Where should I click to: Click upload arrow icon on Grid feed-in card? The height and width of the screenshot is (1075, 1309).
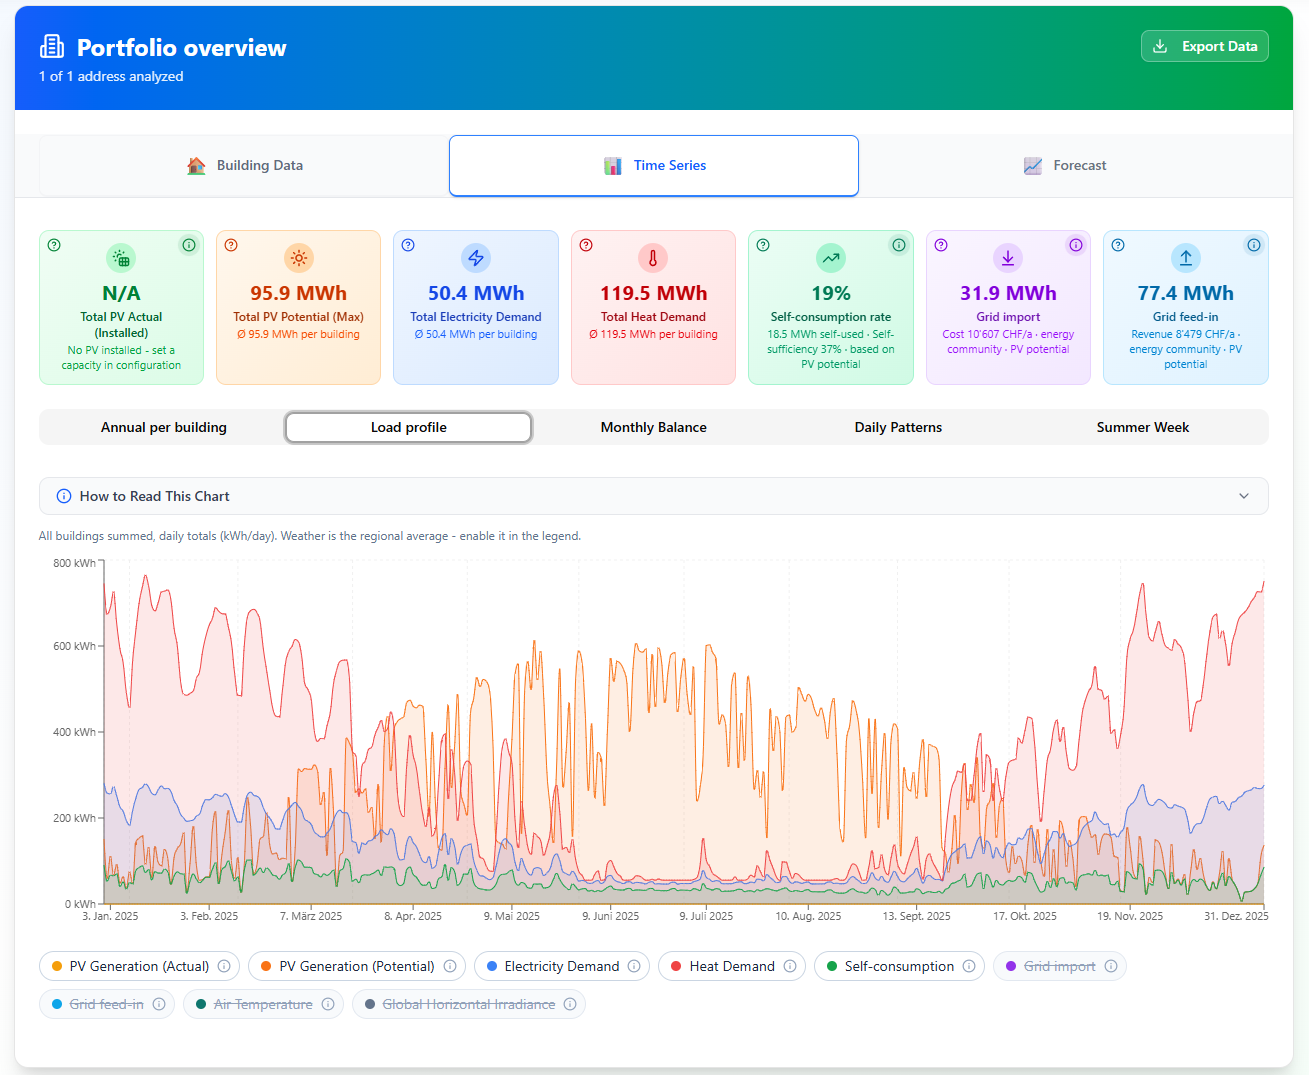click(x=1186, y=258)
